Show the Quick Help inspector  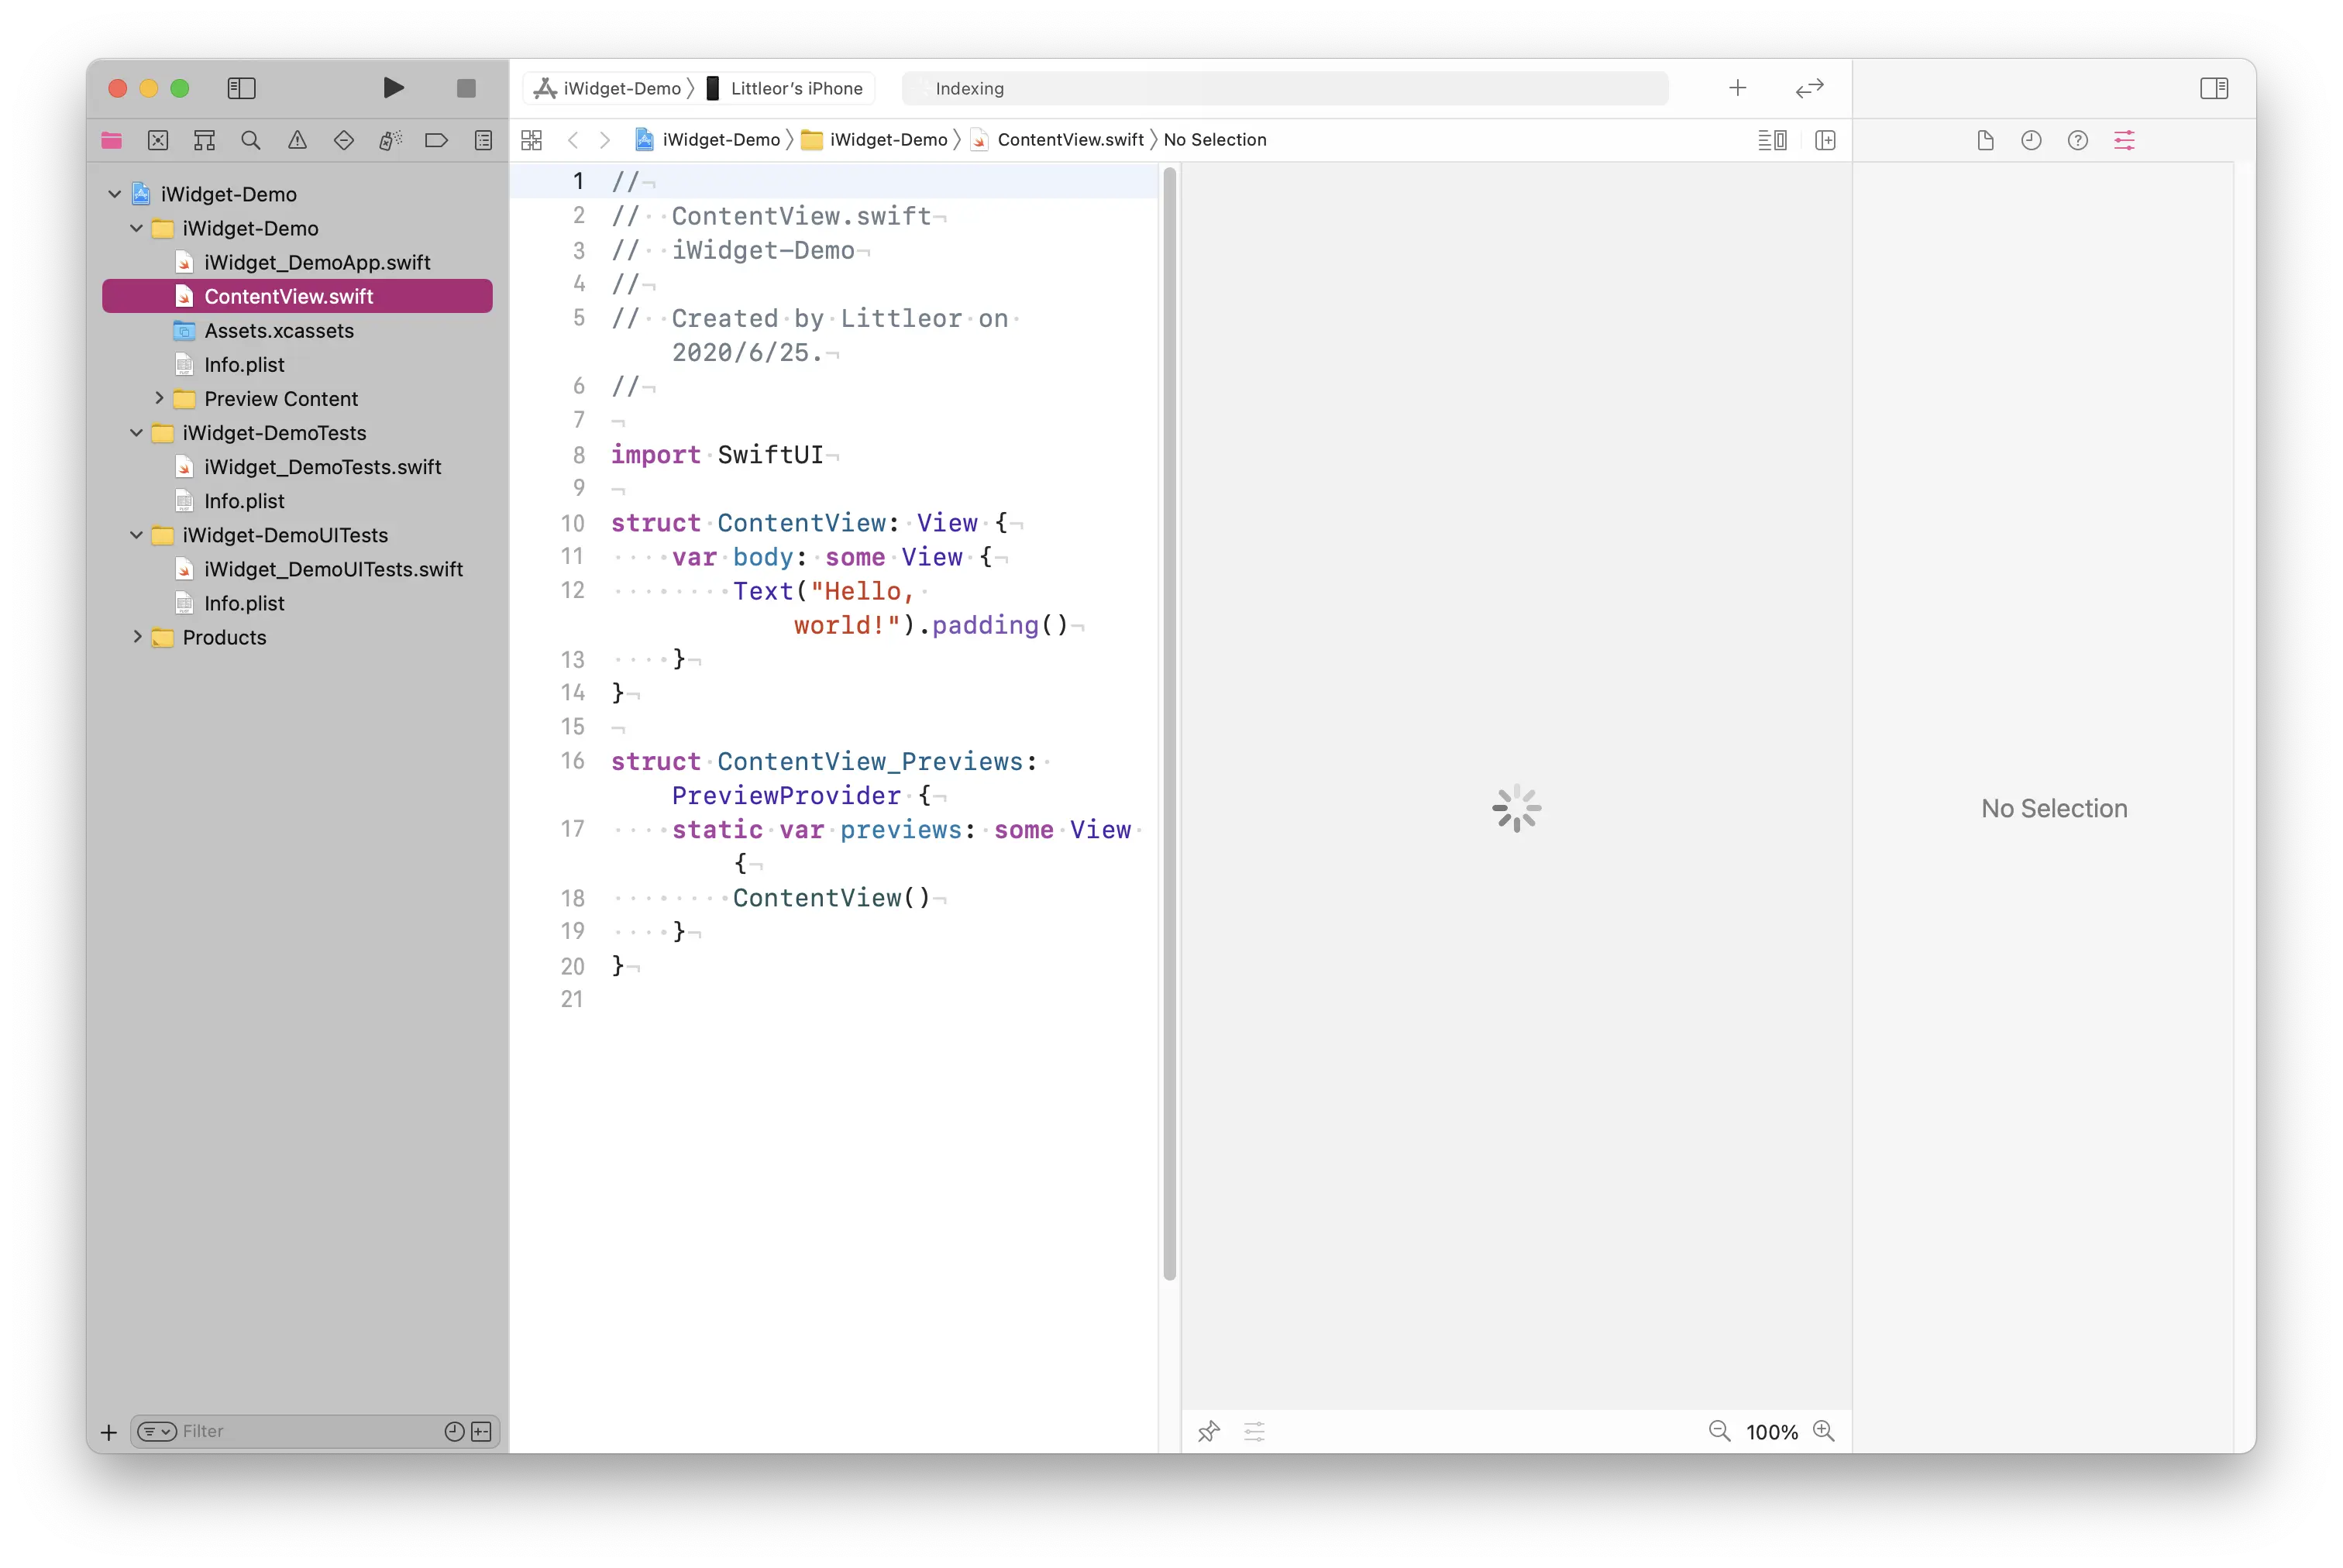(2078, 141)
